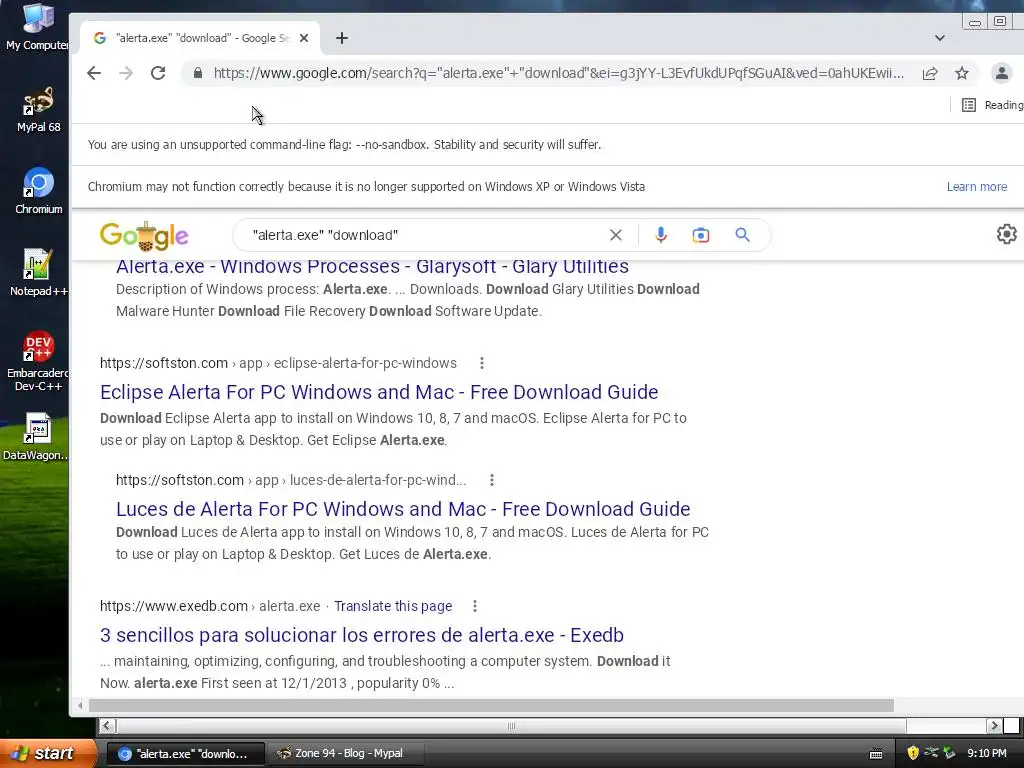Bookmark this page with the star
1024x768 pixels.
(x=962, y=73)
